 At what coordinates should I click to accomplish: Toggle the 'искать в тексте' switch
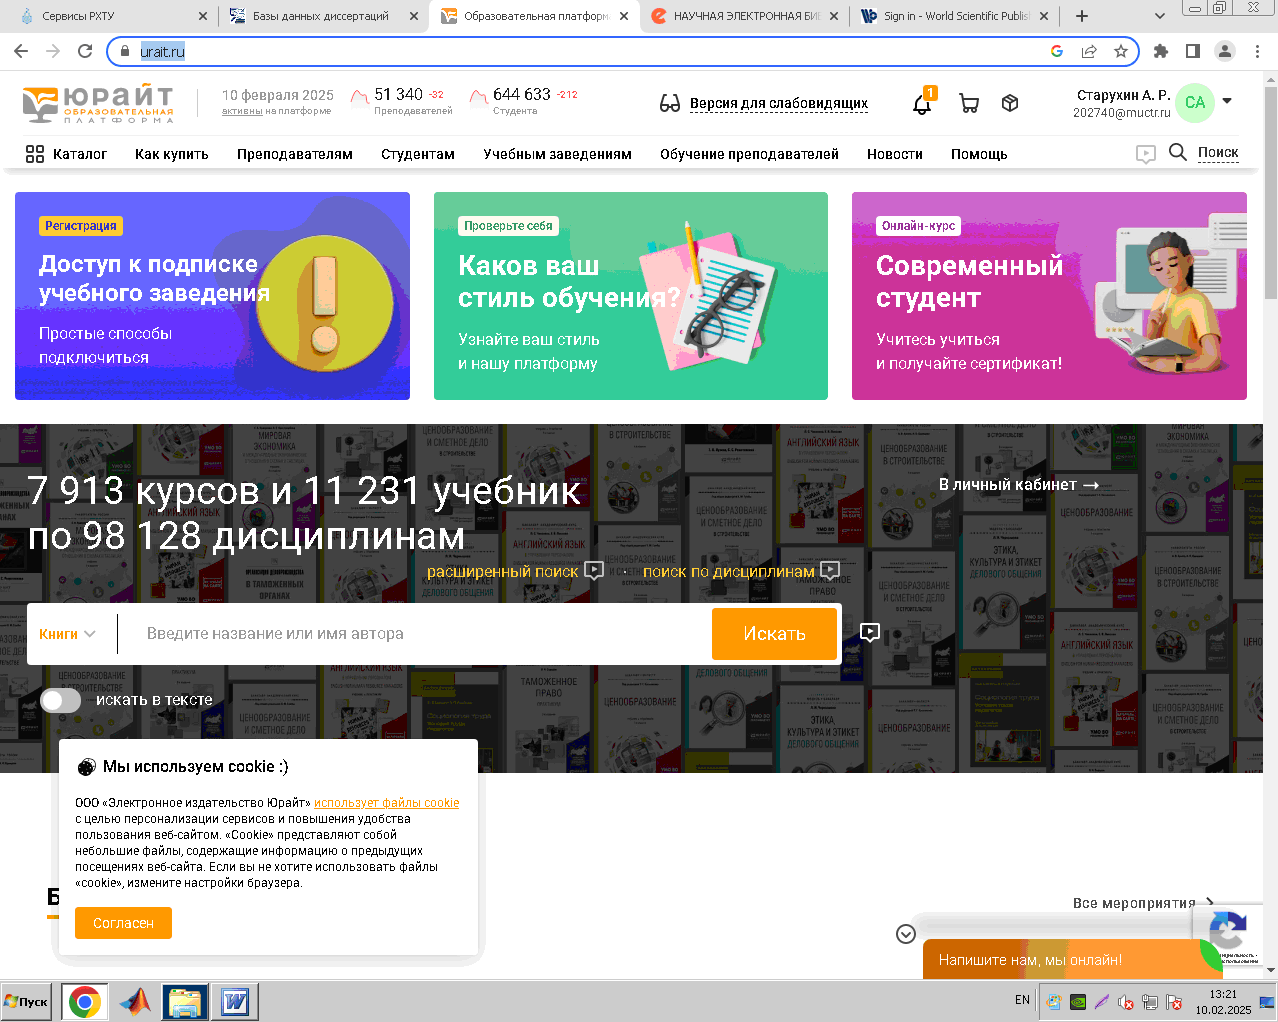coord(61,700)
